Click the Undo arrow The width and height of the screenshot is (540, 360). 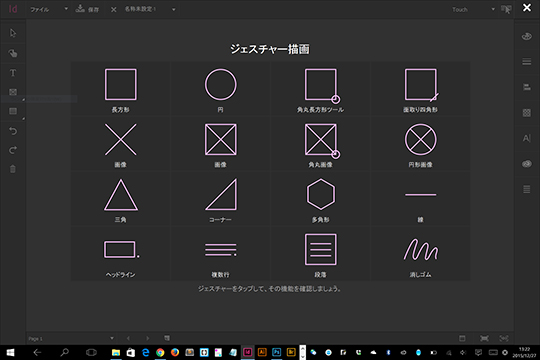coord(13,131)
